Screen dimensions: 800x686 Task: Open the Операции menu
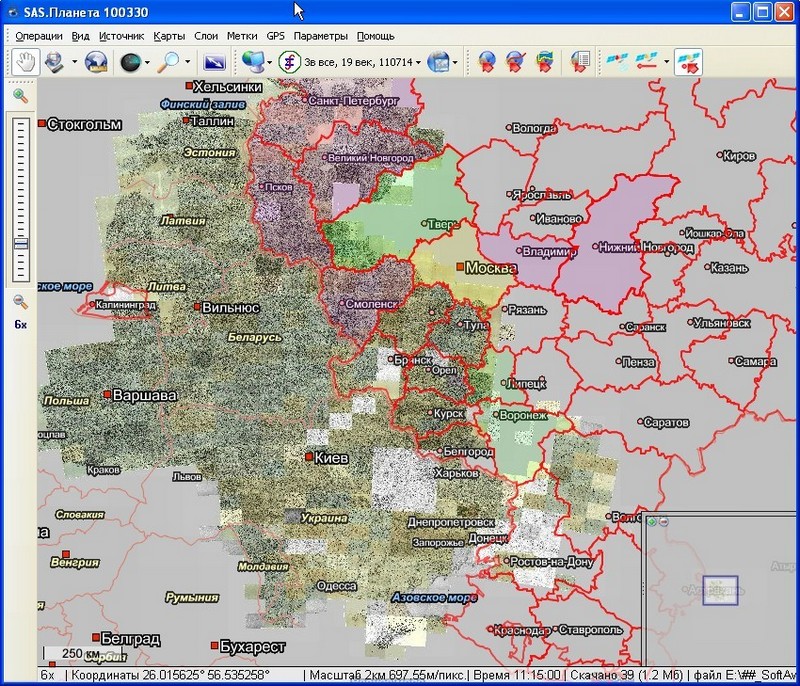[x=39, y=36]
